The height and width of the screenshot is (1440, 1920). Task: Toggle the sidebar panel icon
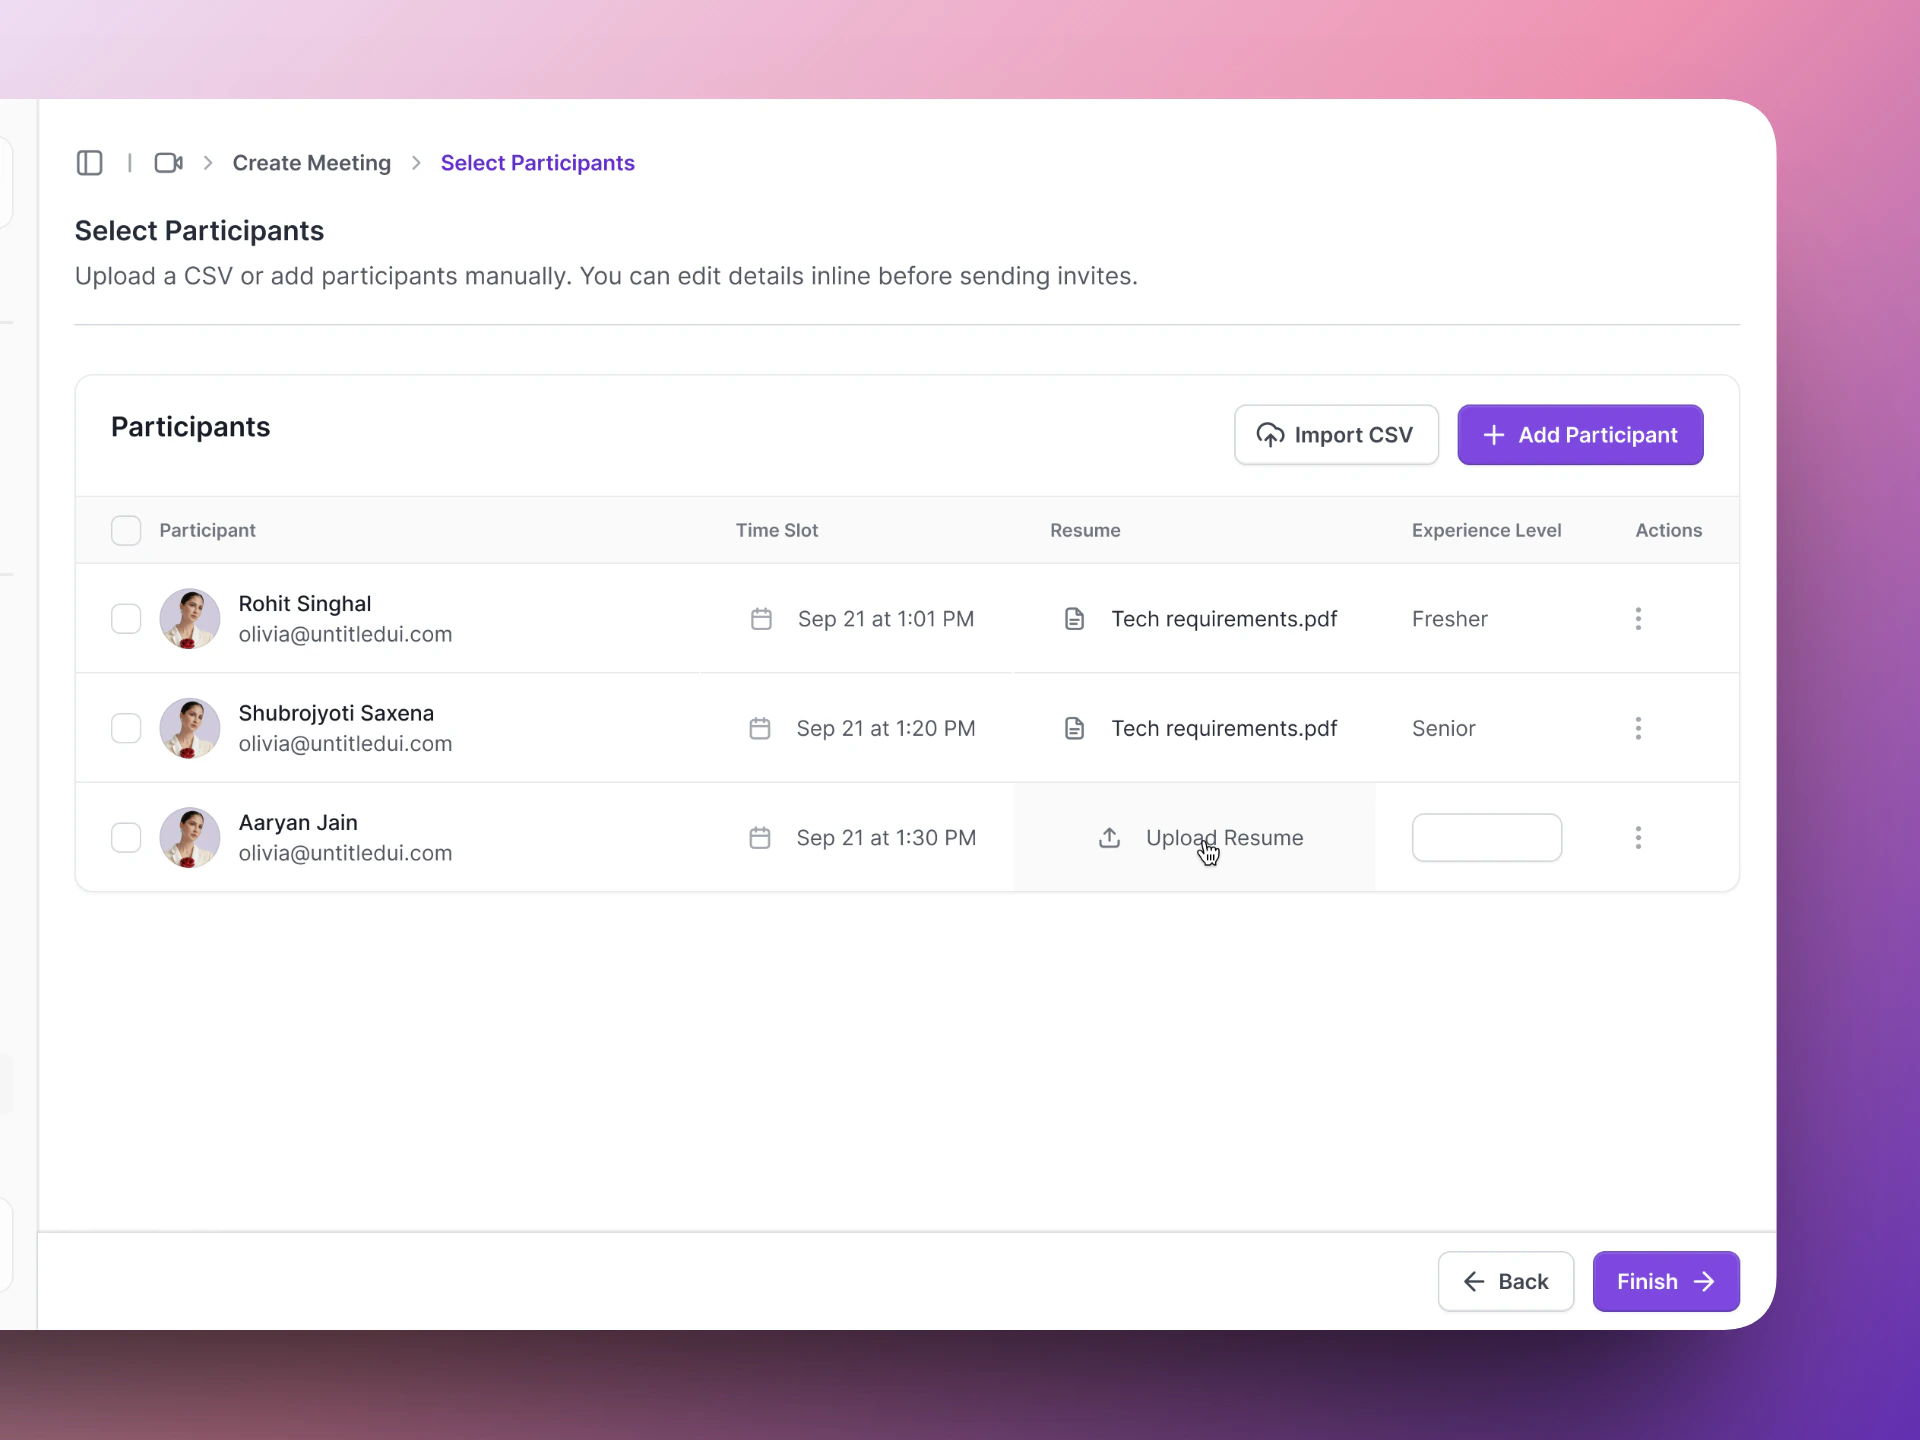tap(90, 163)
